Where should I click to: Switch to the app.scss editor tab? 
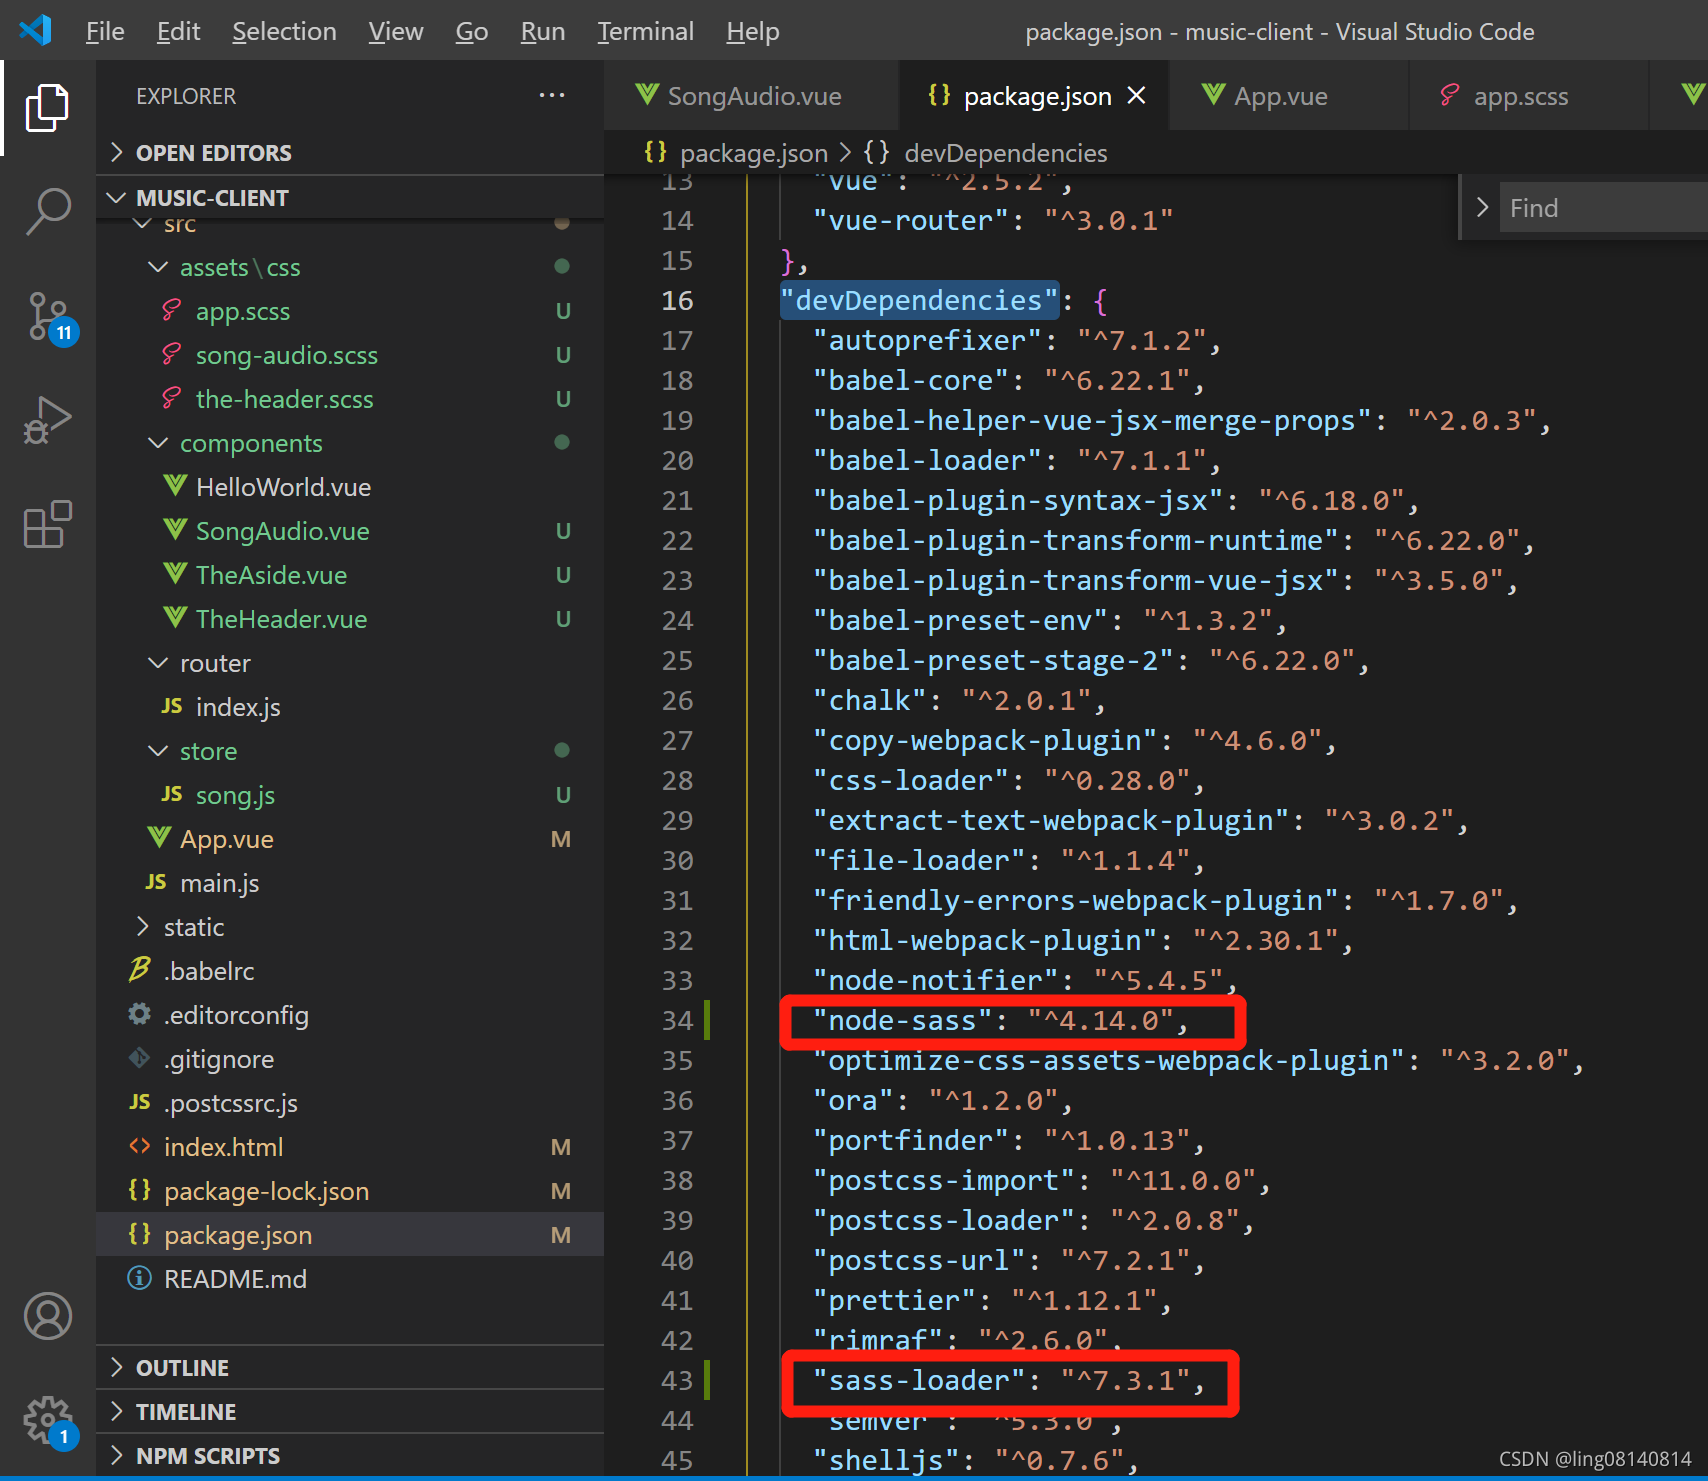tap(1527, 95)
